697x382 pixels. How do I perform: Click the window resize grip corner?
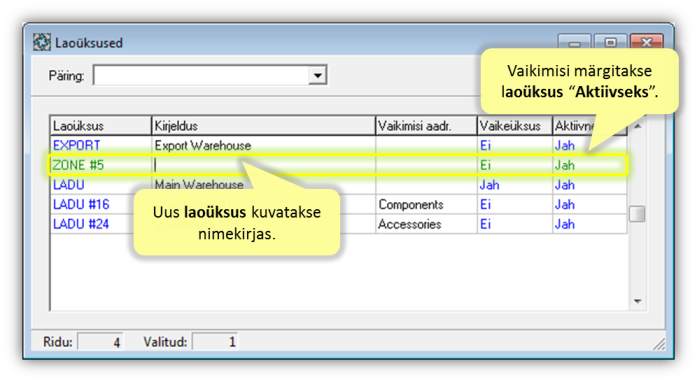tap(659, 343)
